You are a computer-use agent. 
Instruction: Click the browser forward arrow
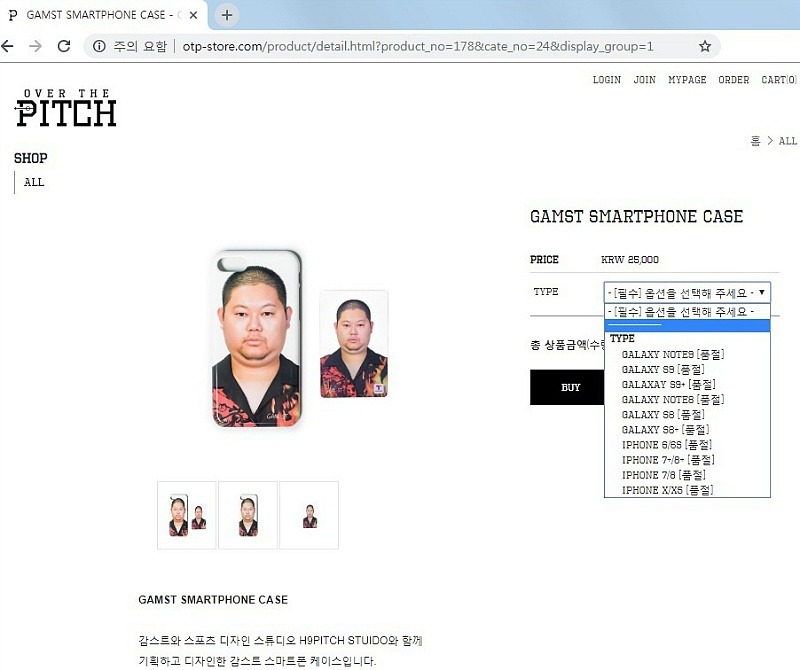tap(35, 46)
